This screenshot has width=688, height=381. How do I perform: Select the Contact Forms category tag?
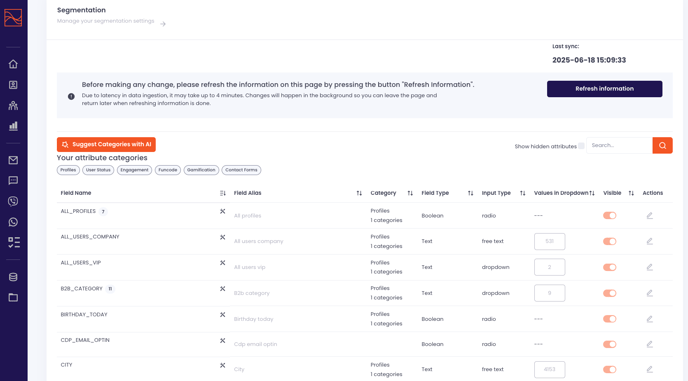coord(241,170)
